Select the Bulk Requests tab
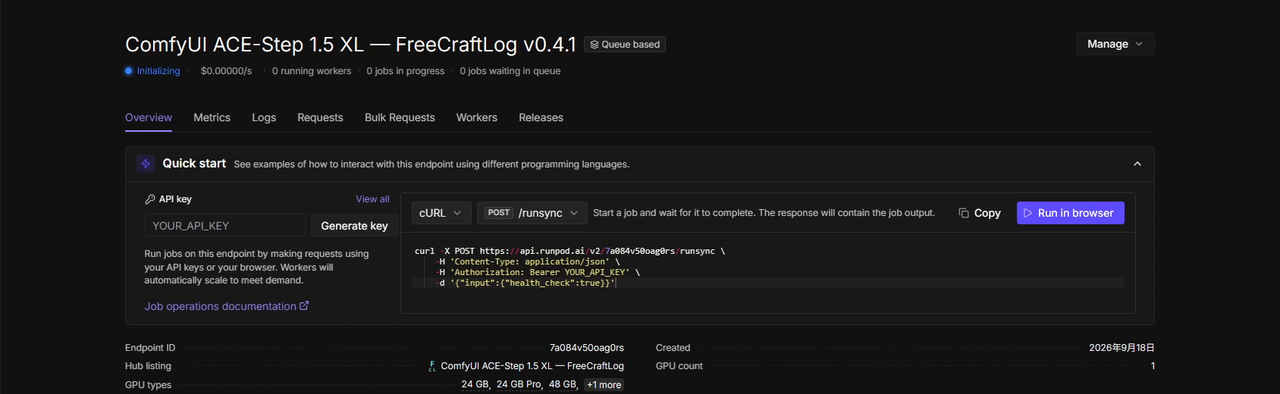This screenshot has height=394, width=1280. tap(400, 117)
